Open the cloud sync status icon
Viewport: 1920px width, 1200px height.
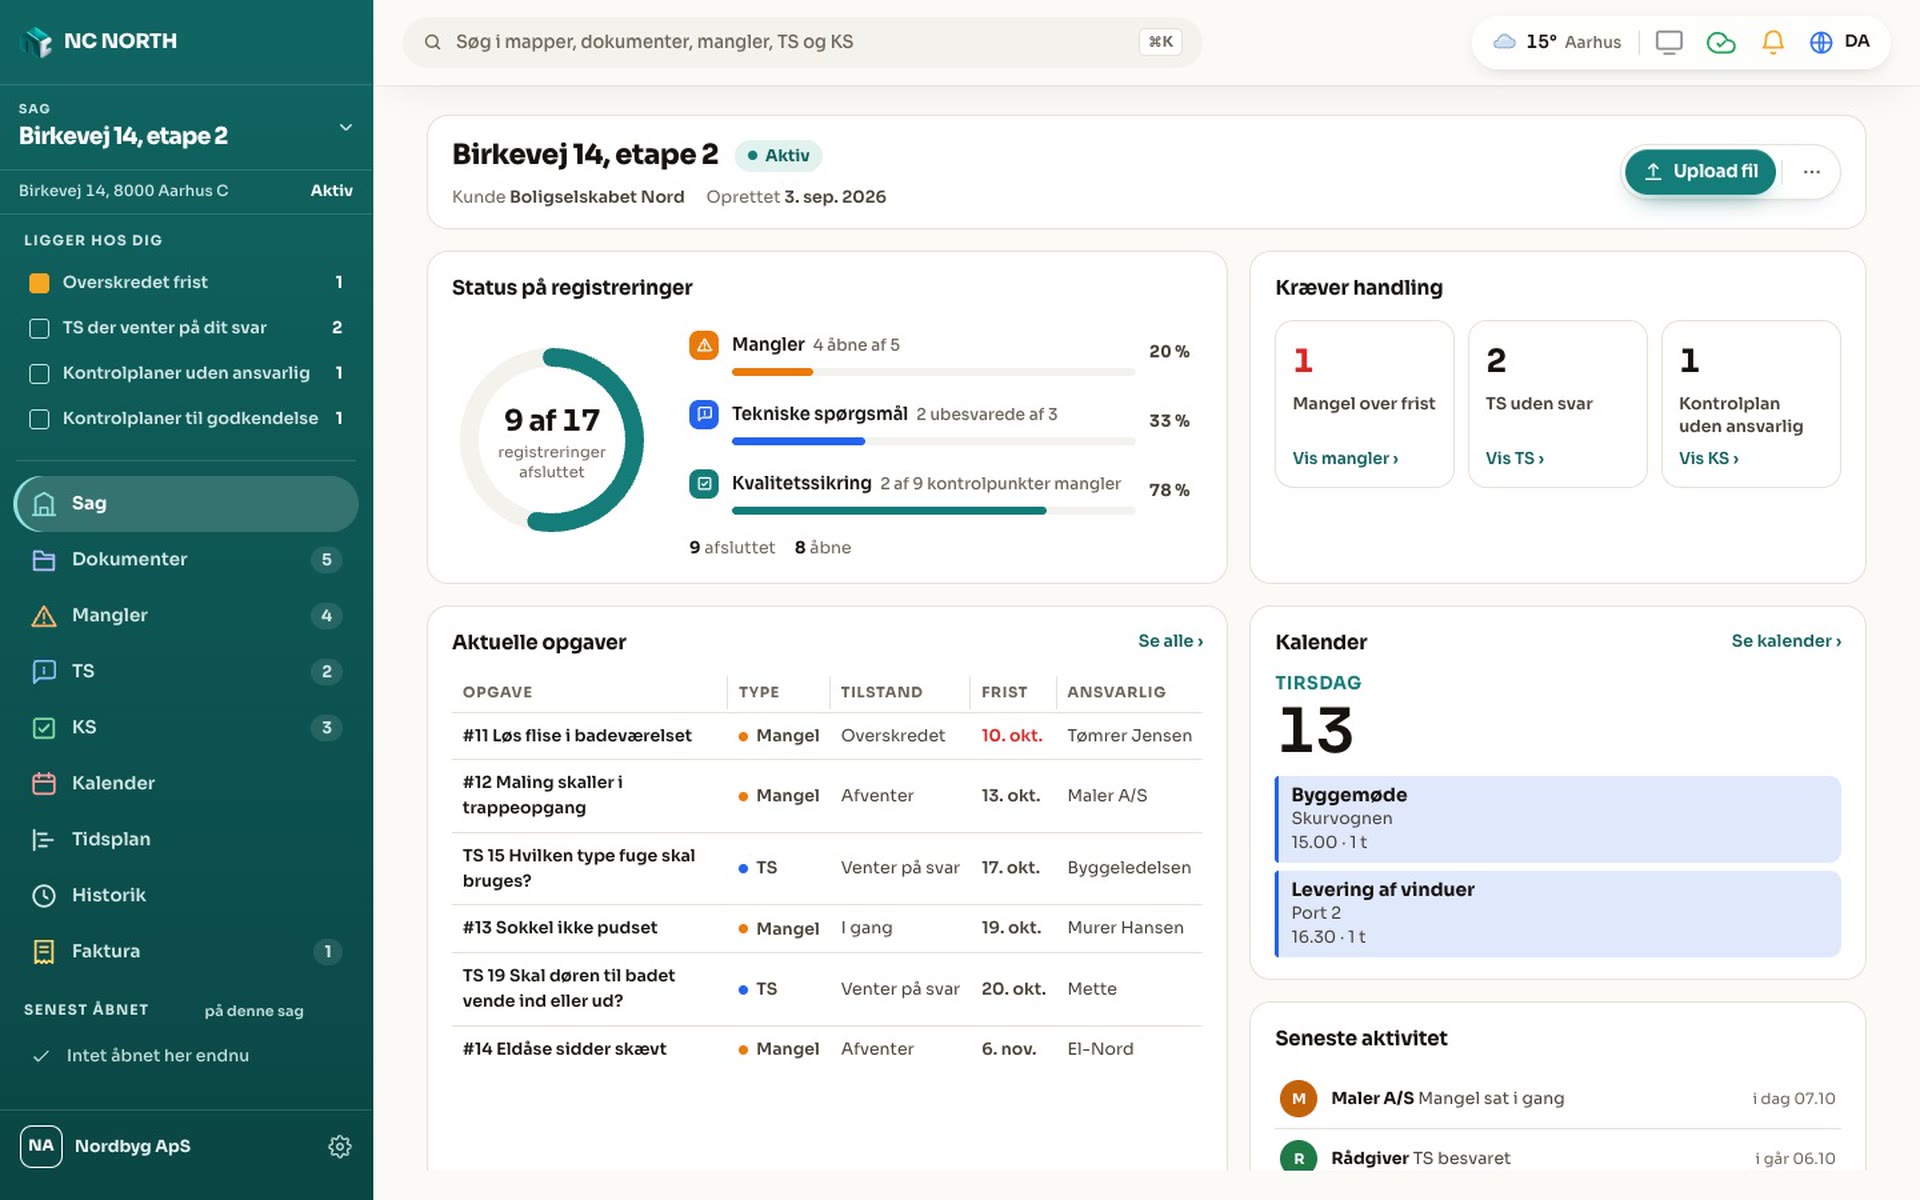coord(1720,42)
